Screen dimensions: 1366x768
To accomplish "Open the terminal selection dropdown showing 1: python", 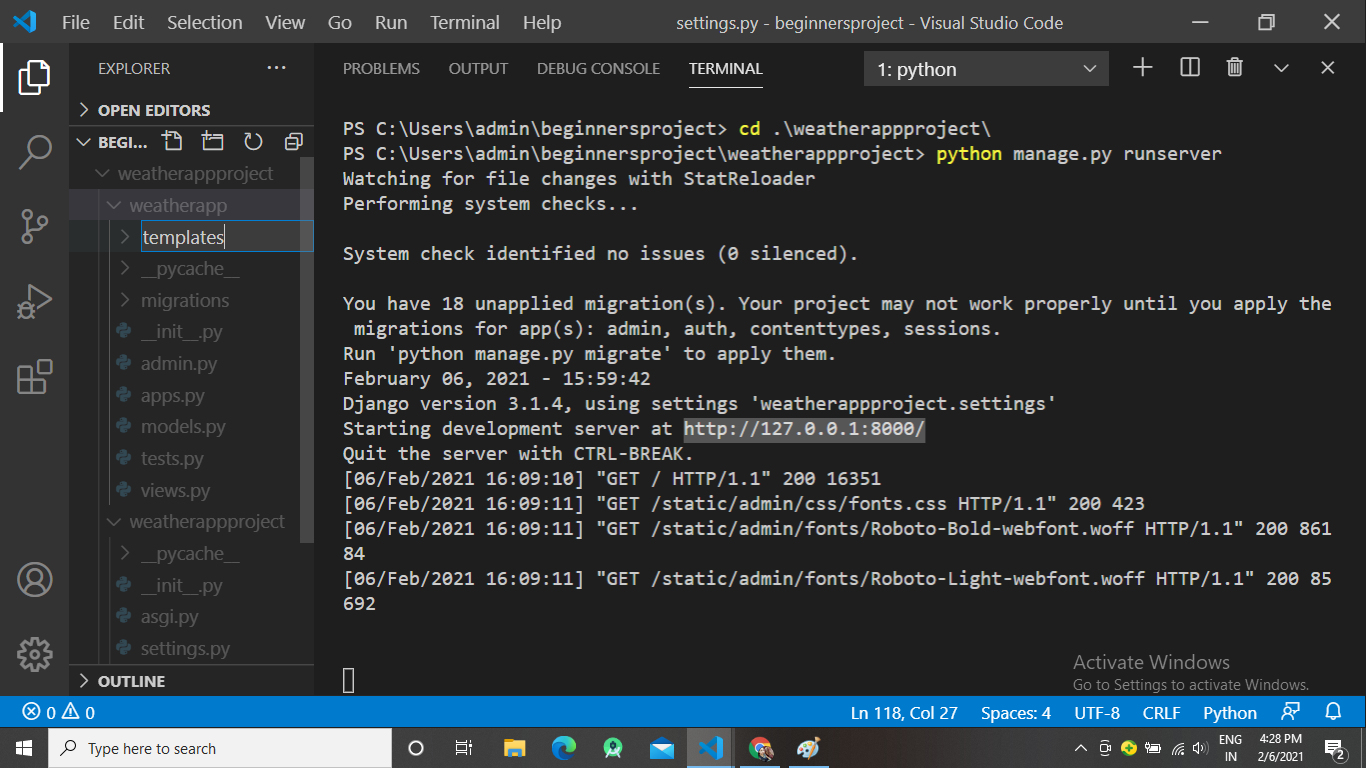I will (x=986, y=68).
